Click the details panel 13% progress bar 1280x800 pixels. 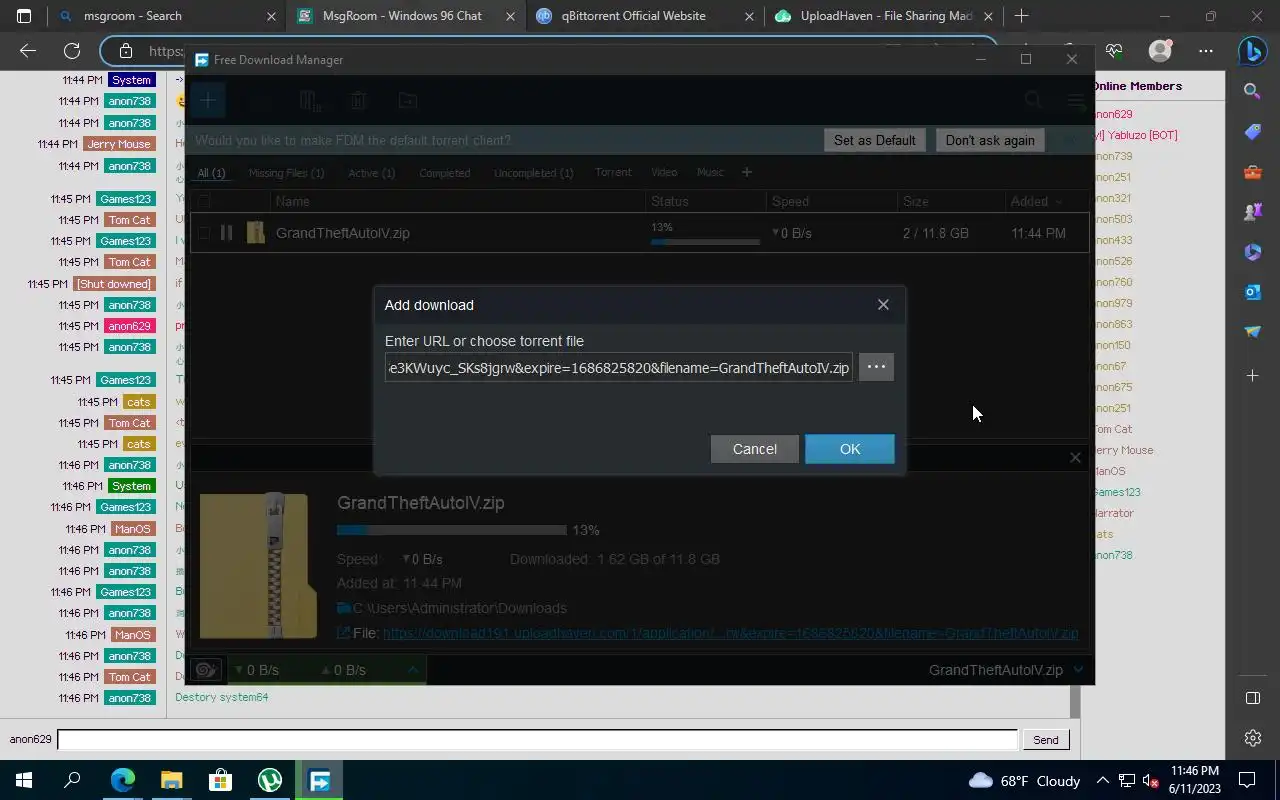click(451, 530)
